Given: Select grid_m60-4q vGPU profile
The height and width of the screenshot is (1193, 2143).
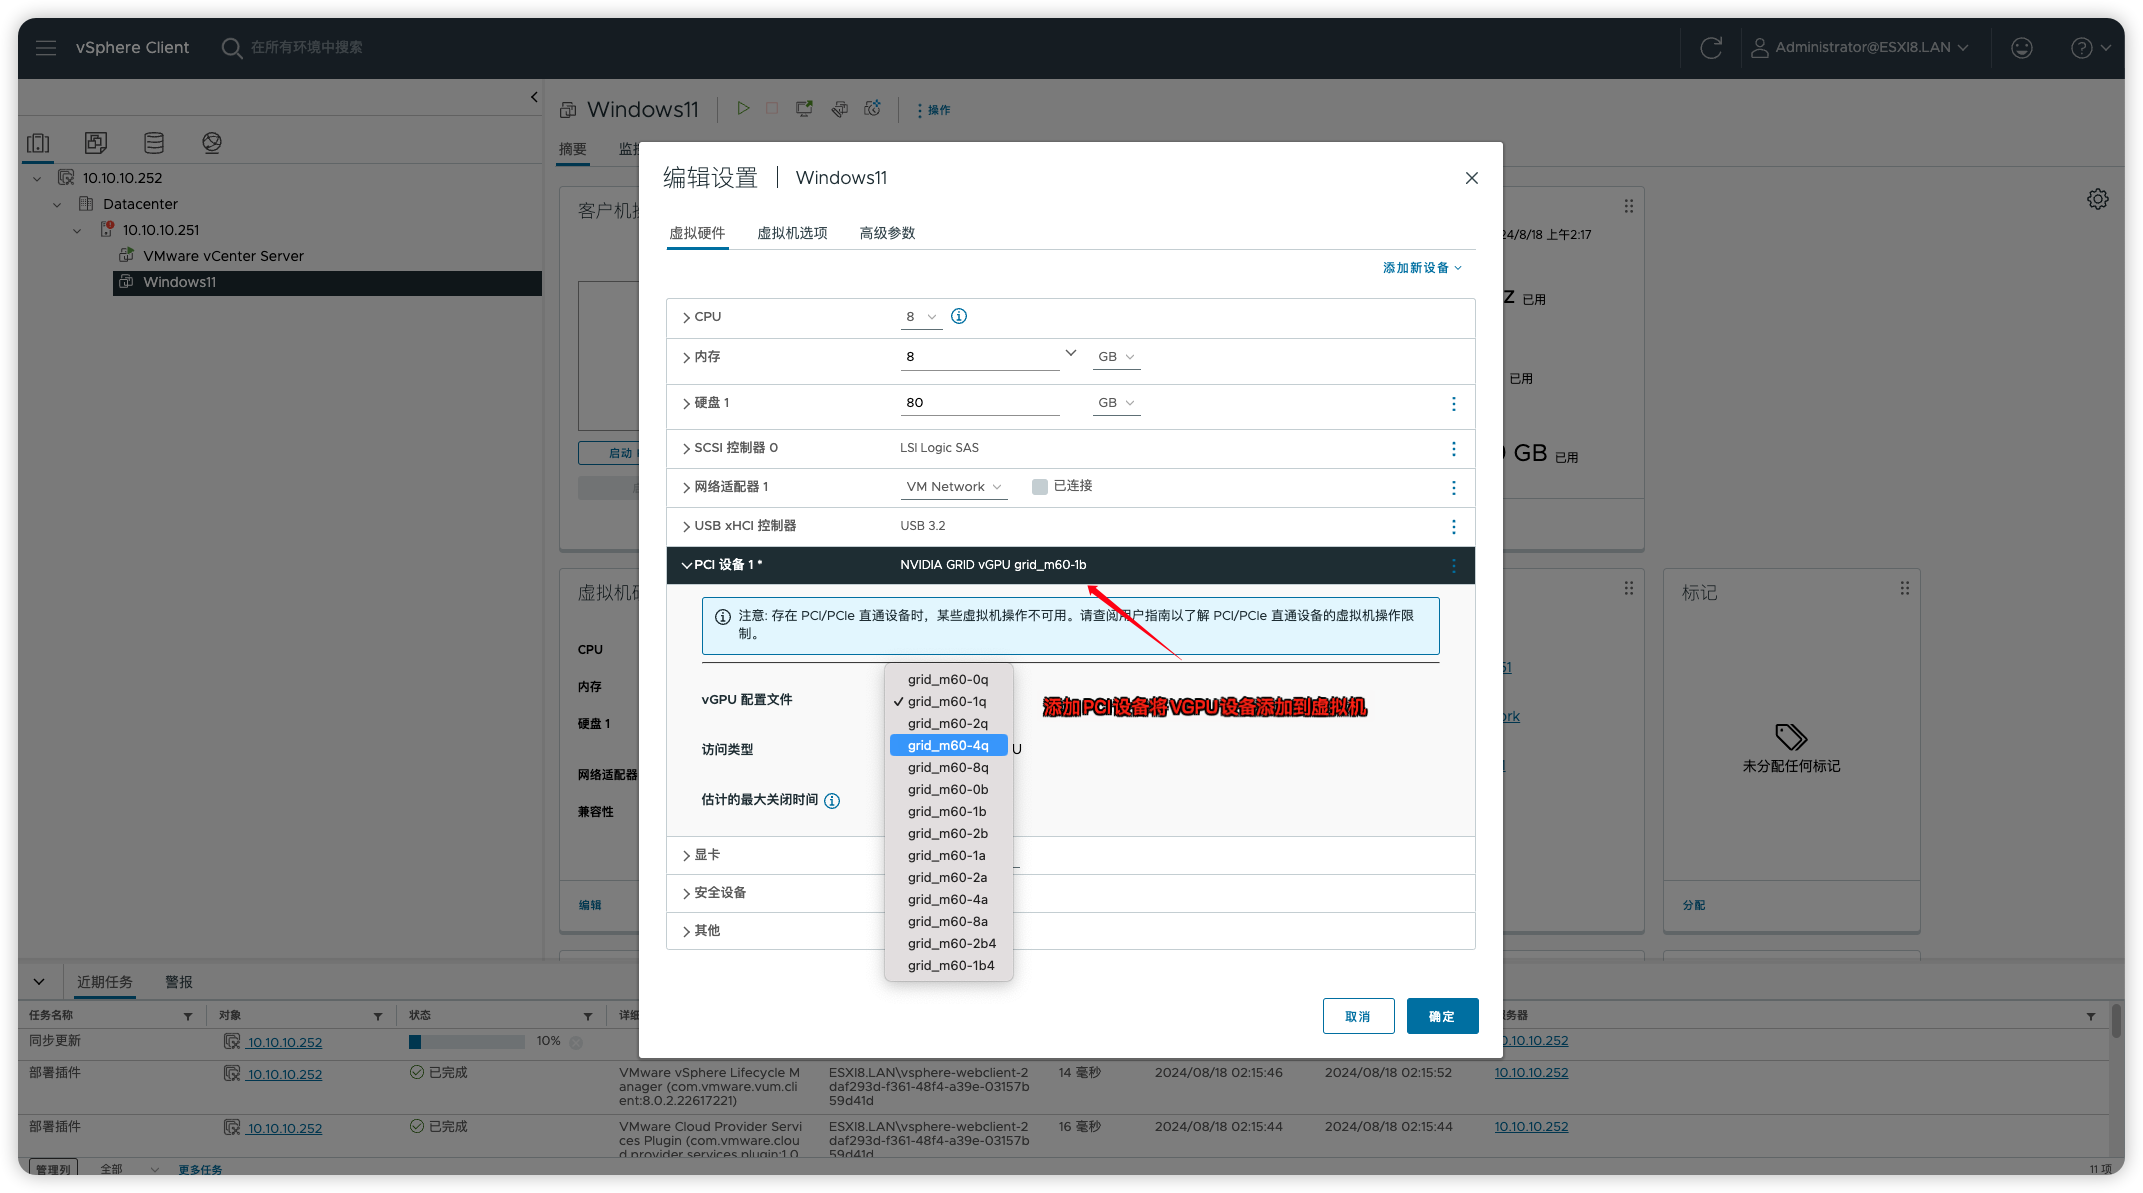Looking at the screenshot, I should [x=948, y=746].
